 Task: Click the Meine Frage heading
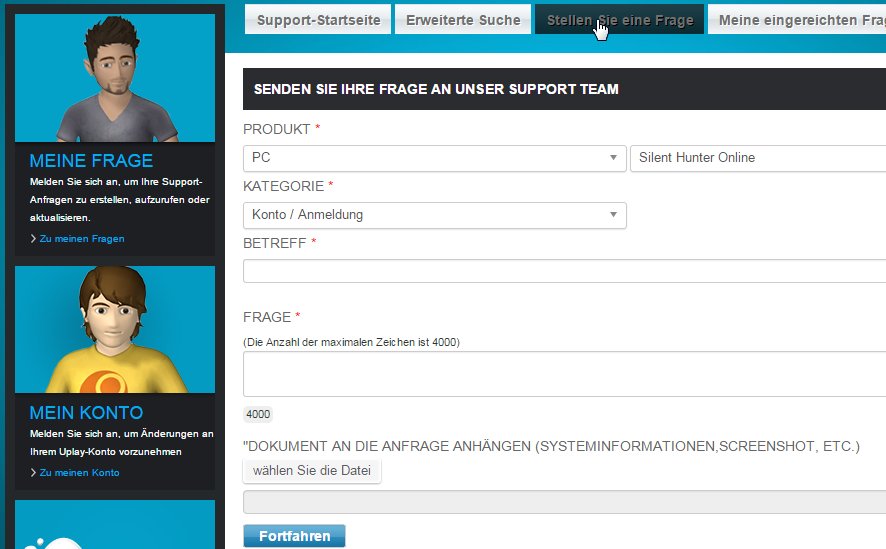[91, 161]
